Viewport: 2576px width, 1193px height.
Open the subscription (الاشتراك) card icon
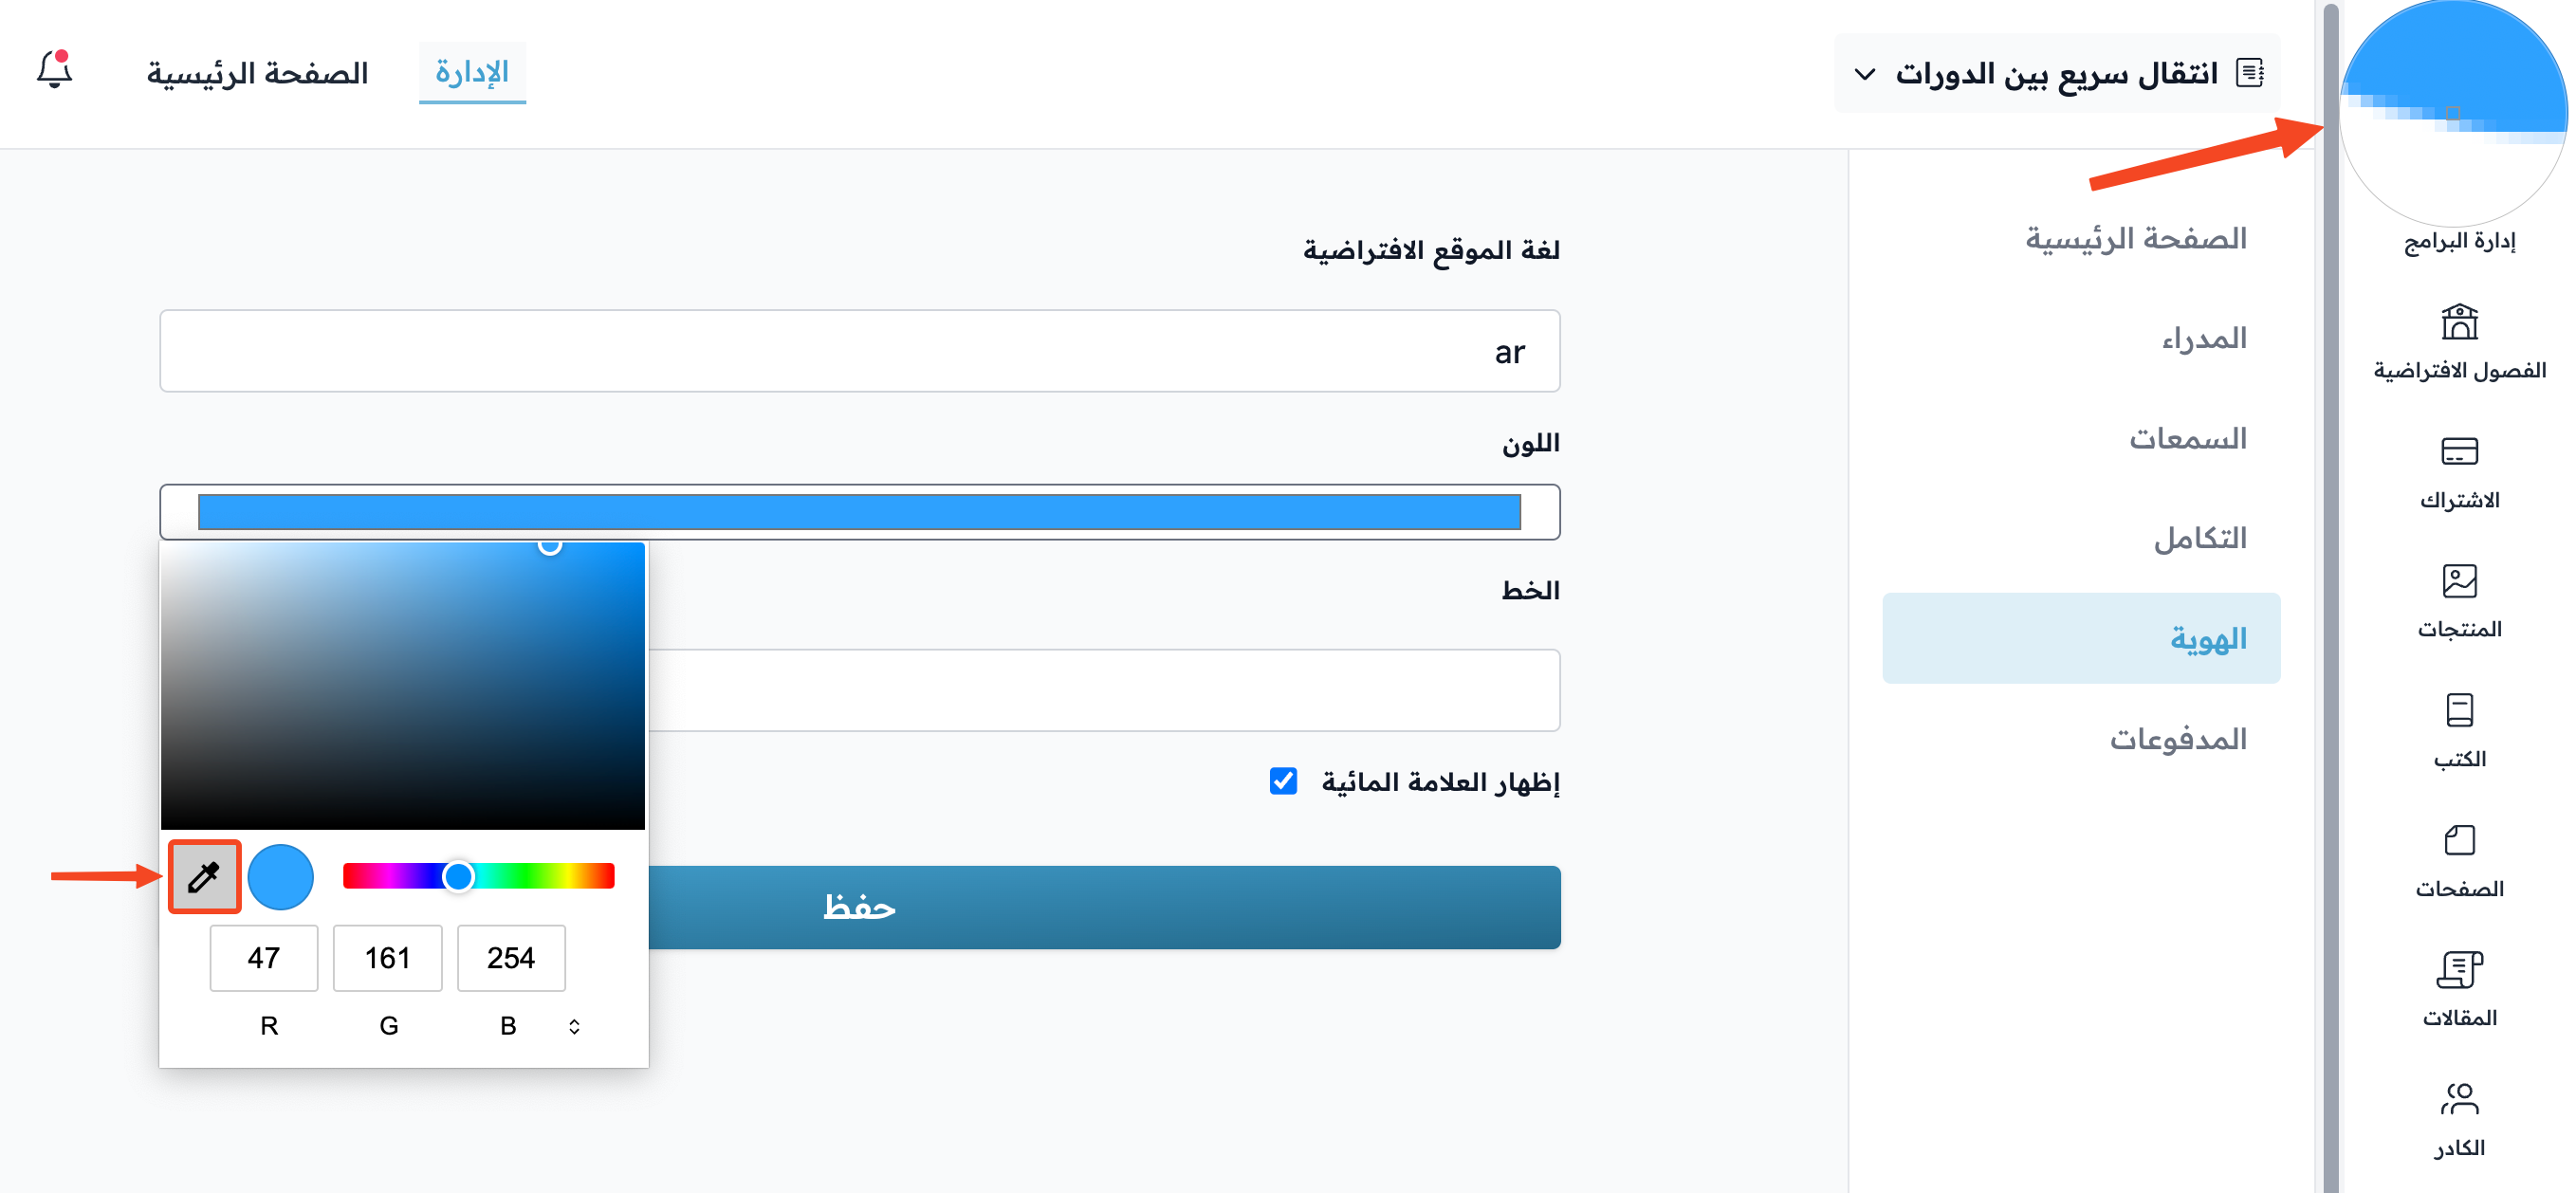coord(2459,452)
